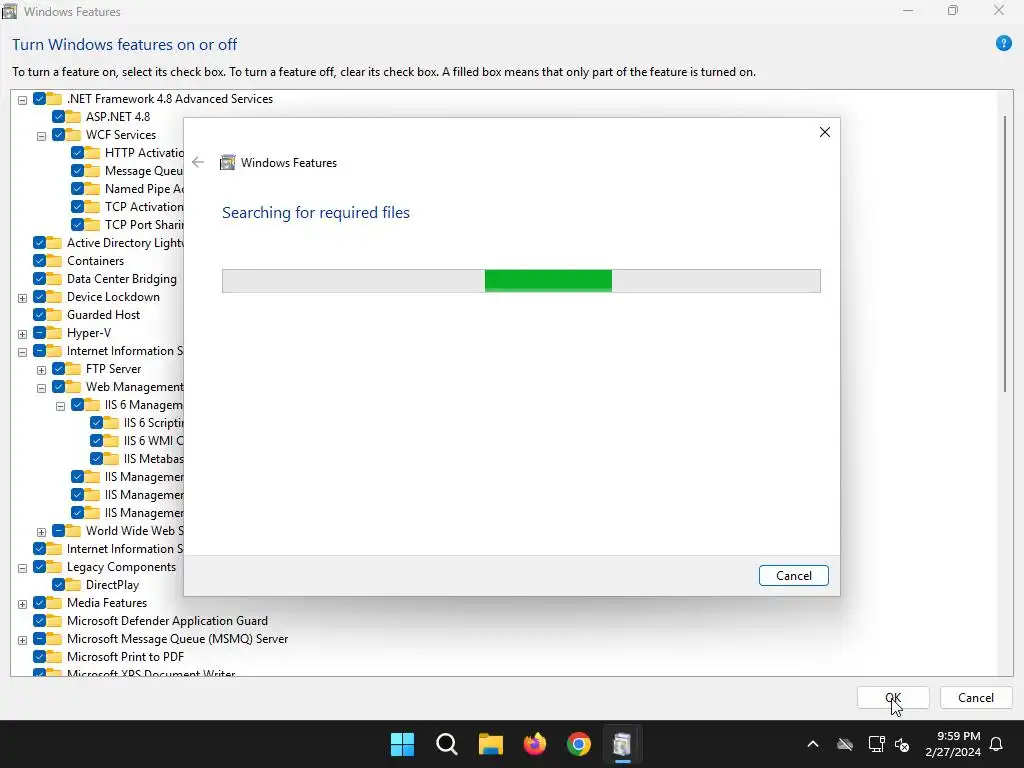
Task: Uncheck the Guarded Host checkbox
Action: pos(39,314)
